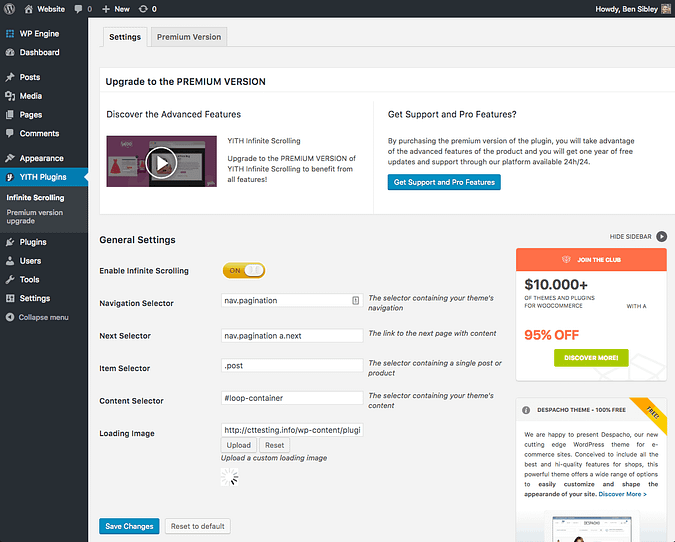675x542 pixels.
Task: Click the home icon beside Website
Action: [x=28, y=9]
